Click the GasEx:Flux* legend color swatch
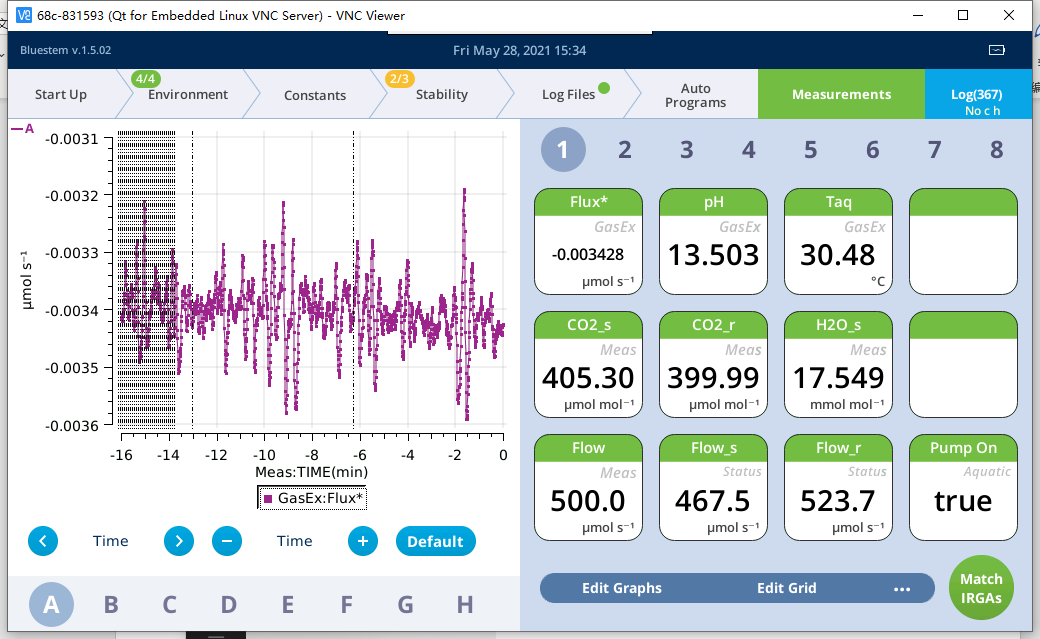This screenshot has height=639, width=1040. (268, 497)
